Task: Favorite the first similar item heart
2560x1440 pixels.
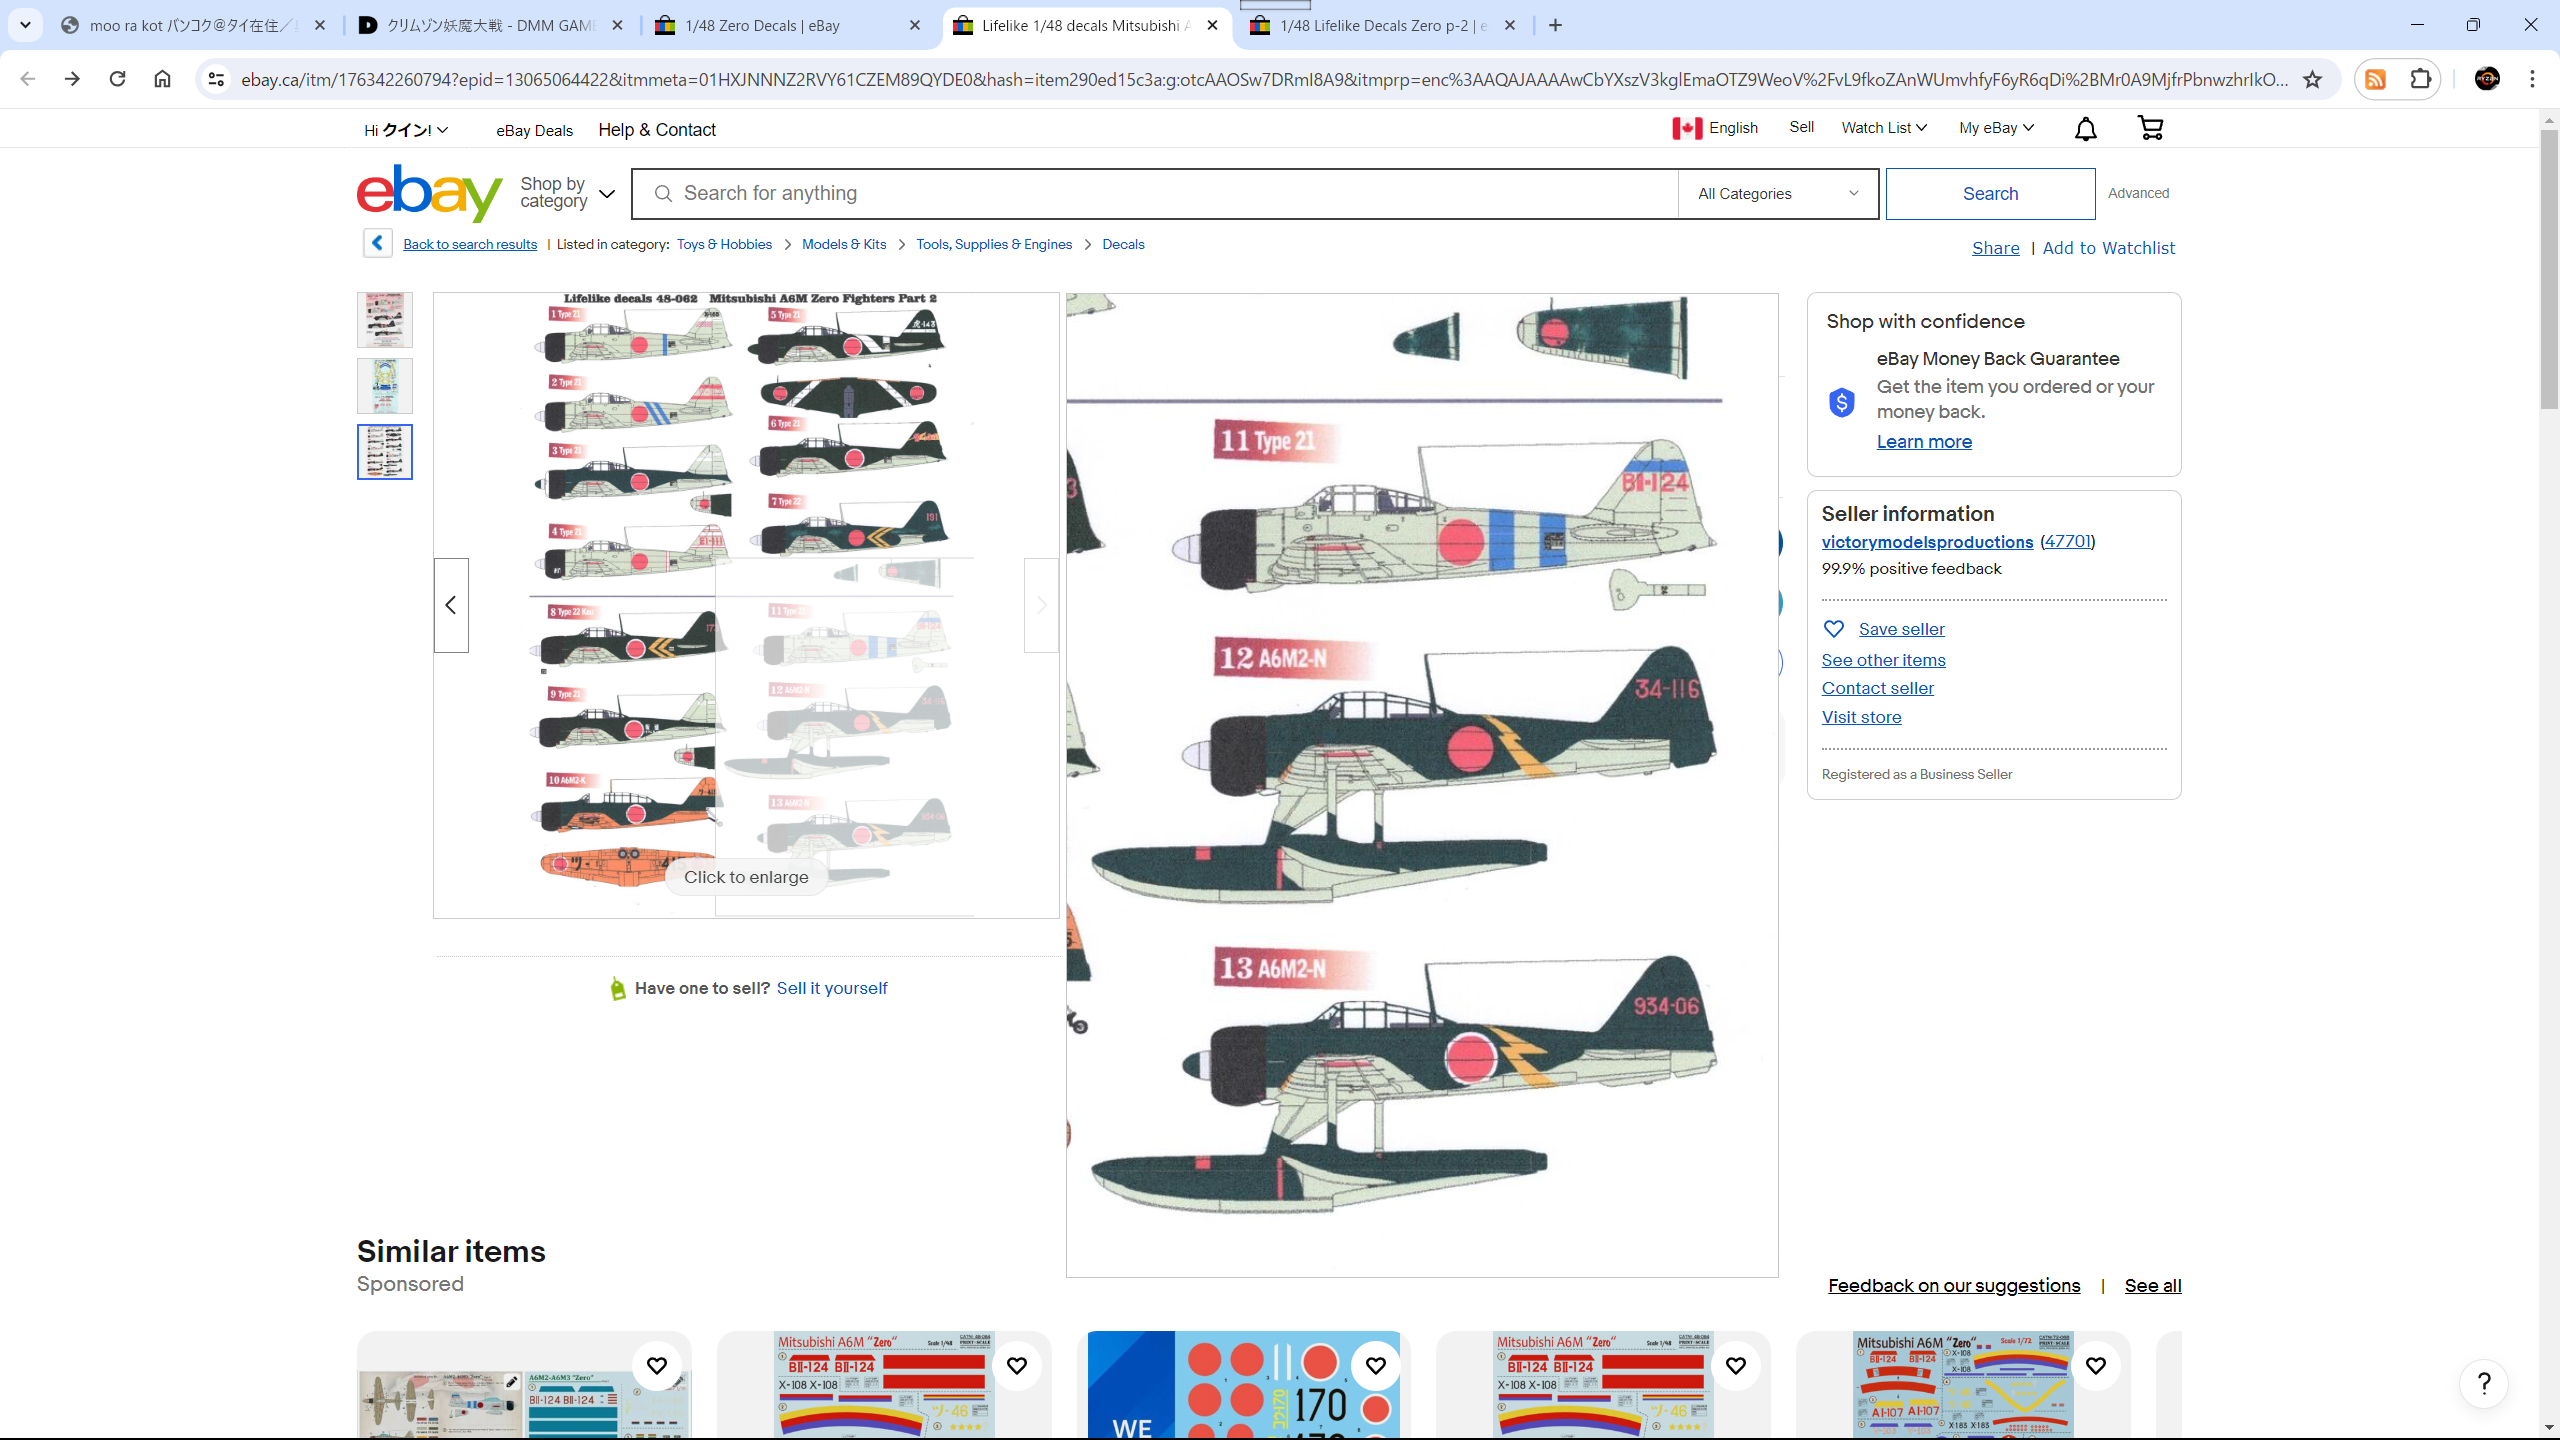Action: tap(657, 1366)
